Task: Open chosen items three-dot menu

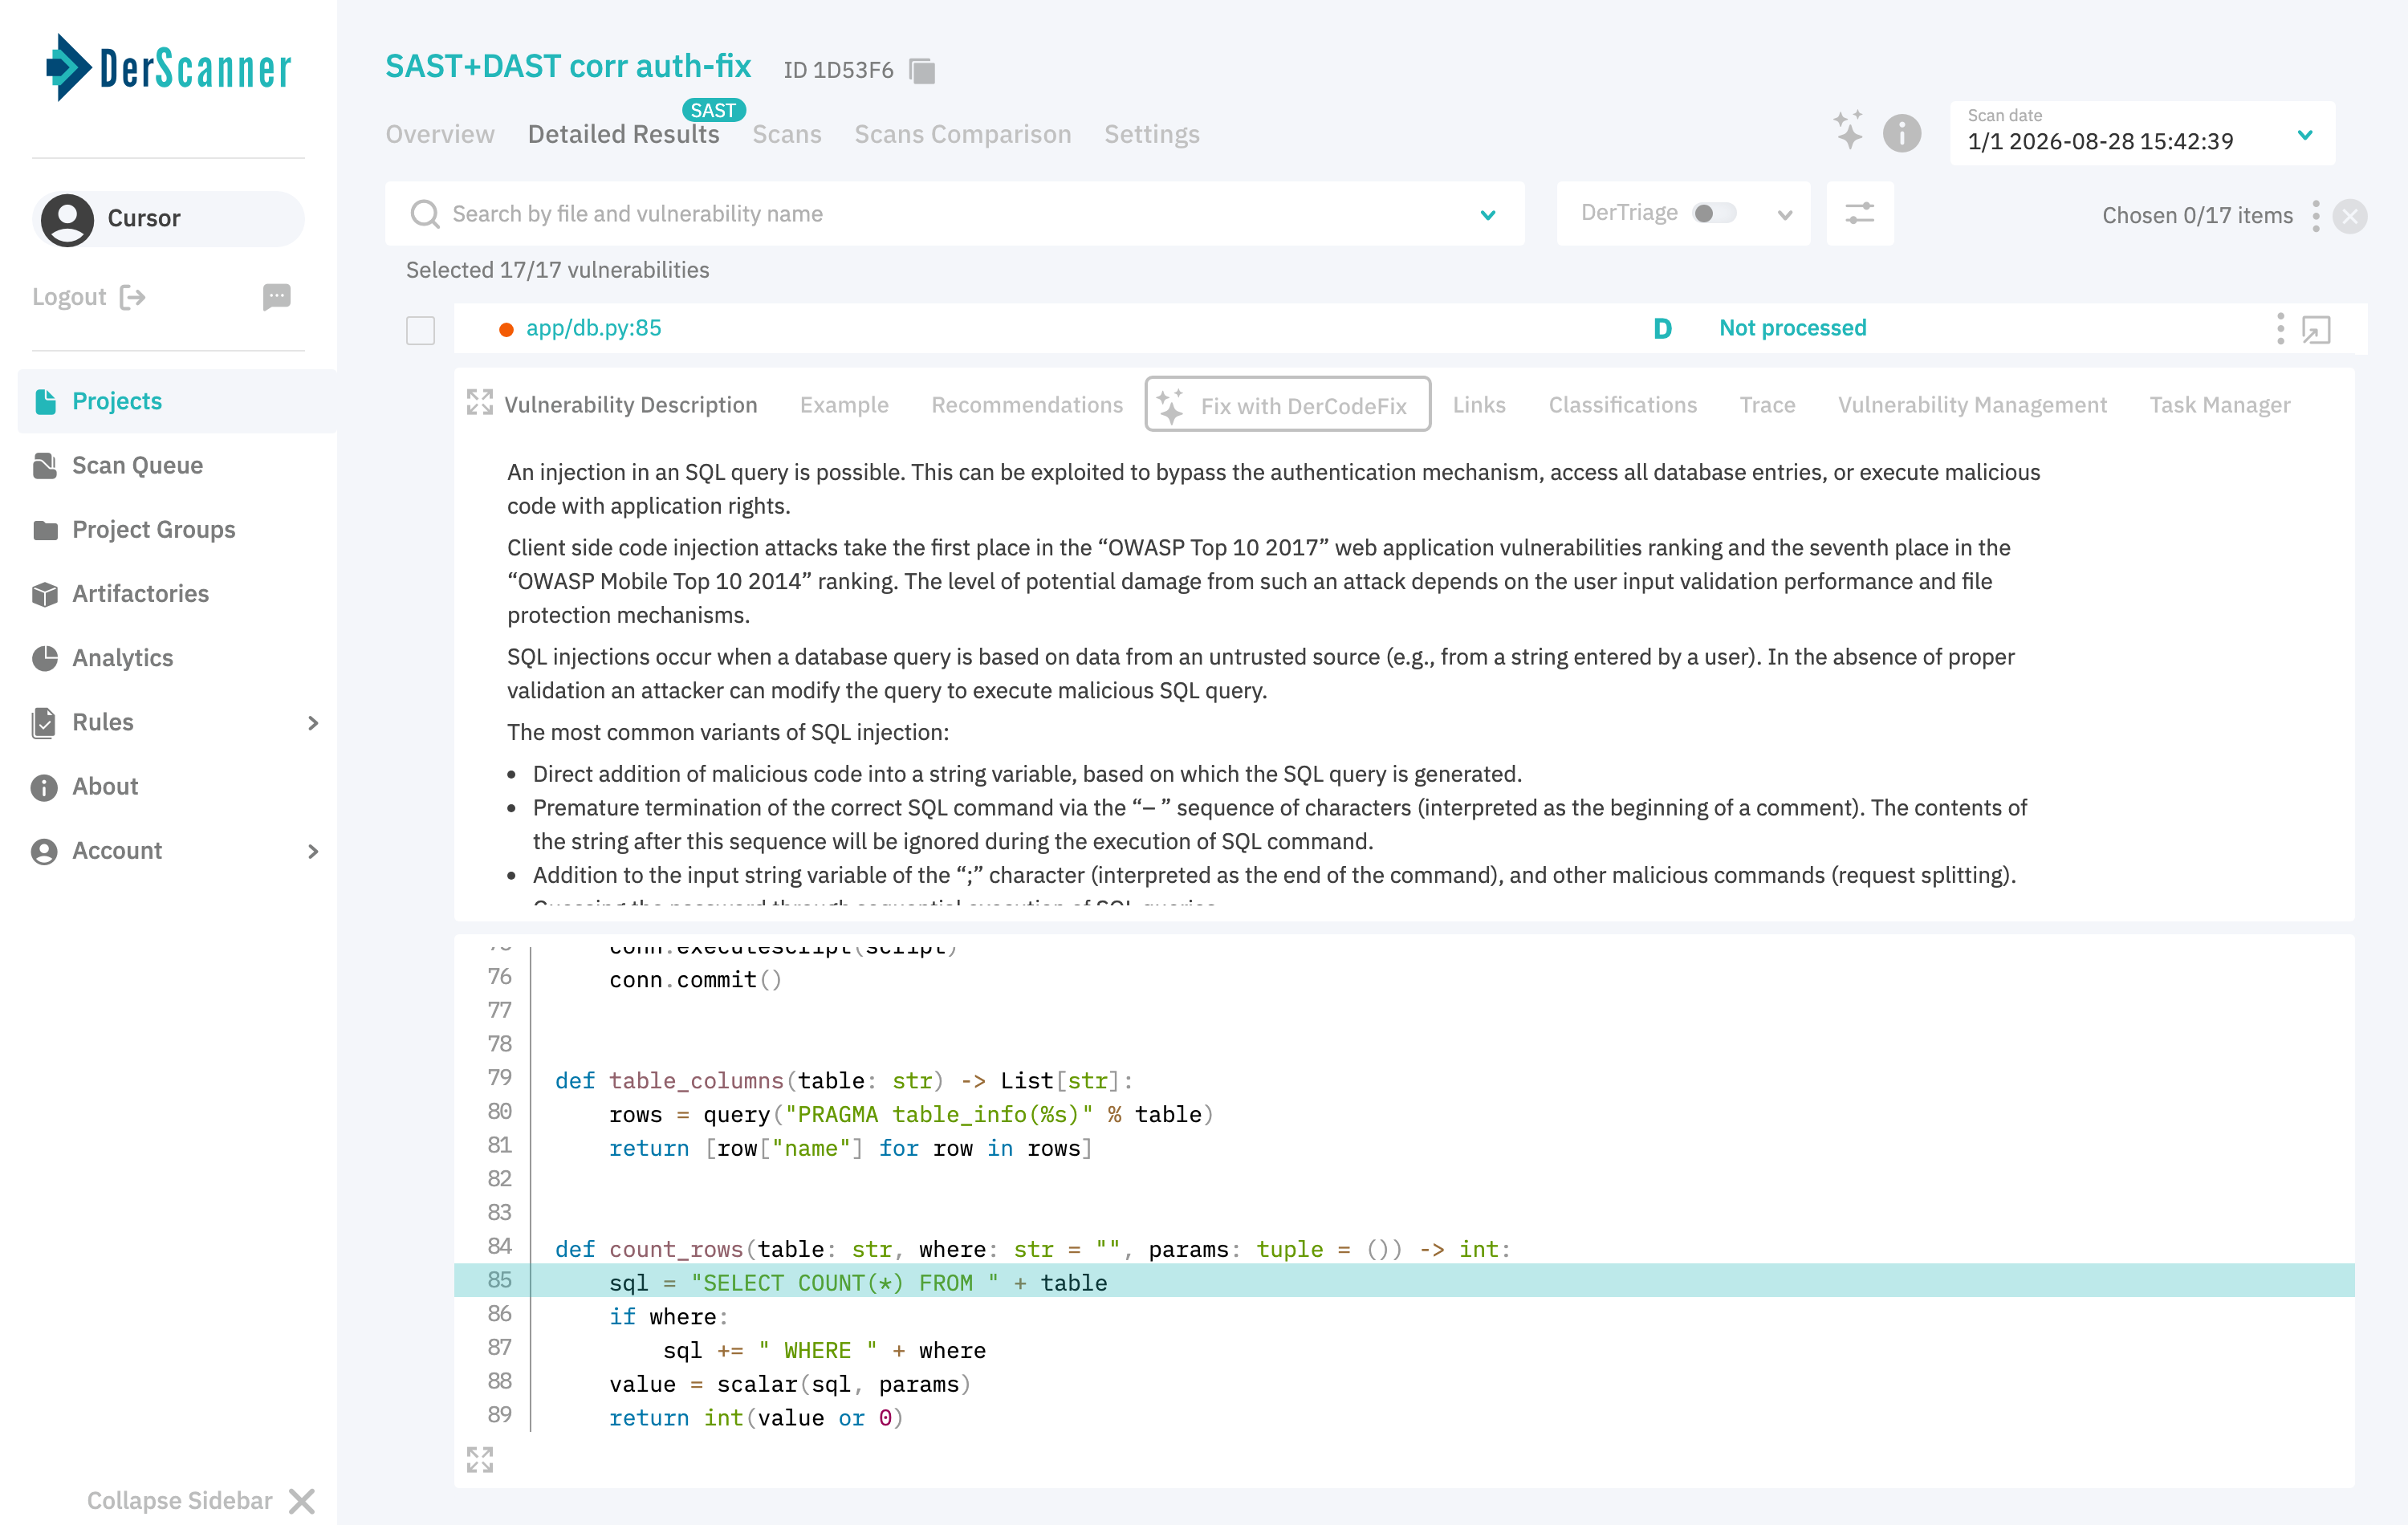Action: [x=2316, y=215]
